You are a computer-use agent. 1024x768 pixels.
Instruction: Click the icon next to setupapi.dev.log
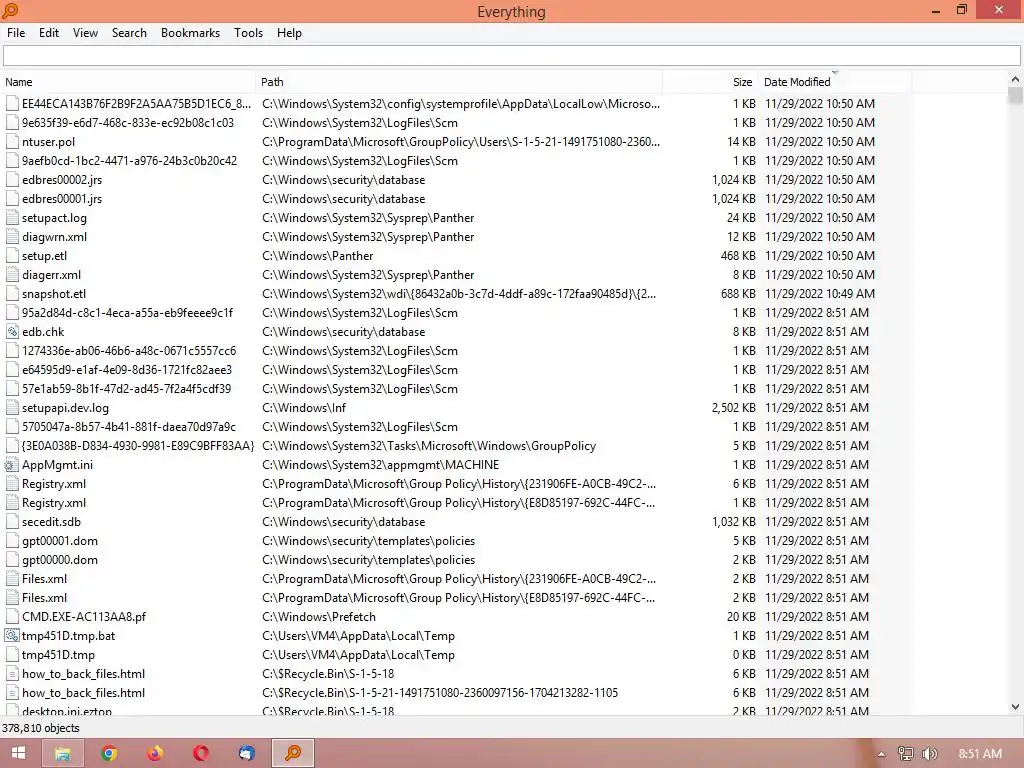12,408
